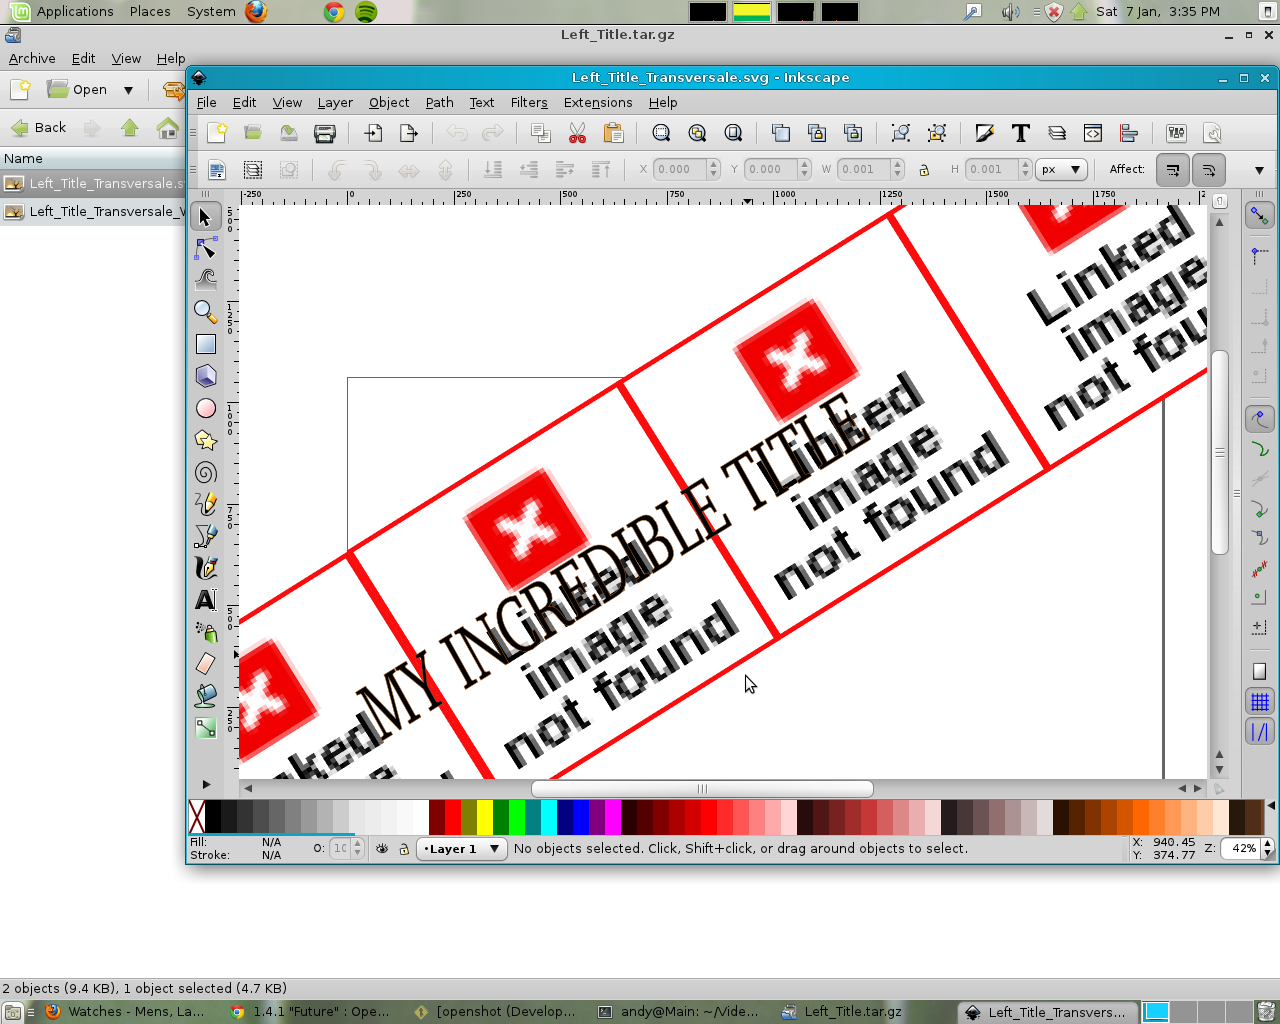Open the Extensions menu
Image resolution: width=1280 pixels, height=1024 pixels.
[x=597, y=103]
